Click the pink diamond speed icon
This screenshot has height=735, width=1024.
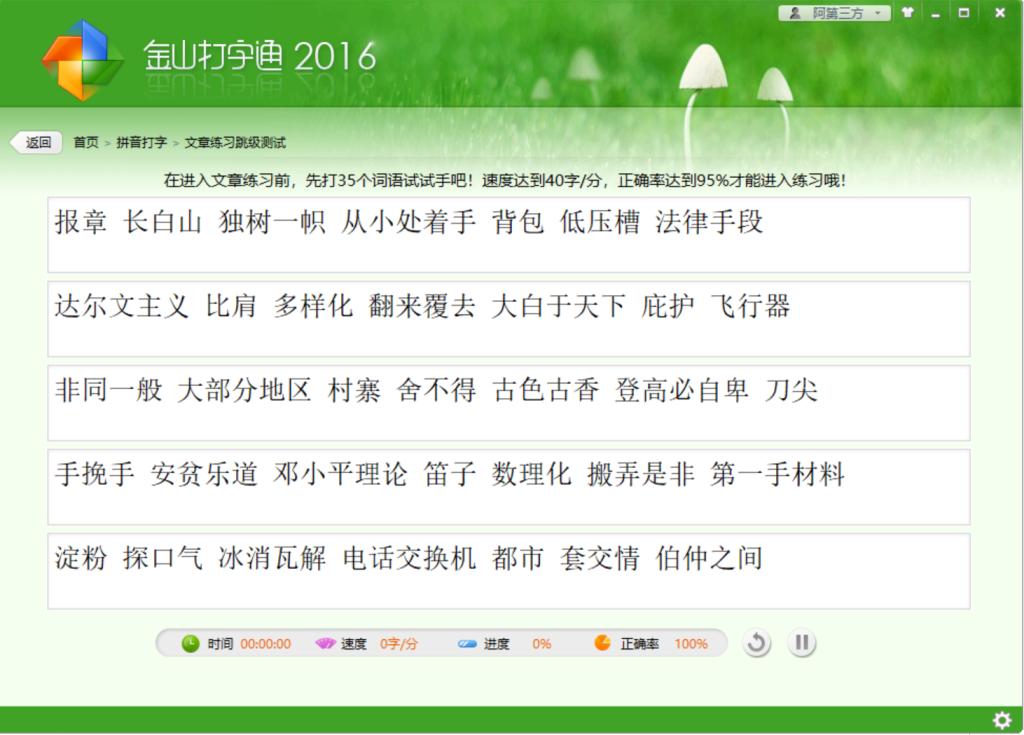click(325, 643)
